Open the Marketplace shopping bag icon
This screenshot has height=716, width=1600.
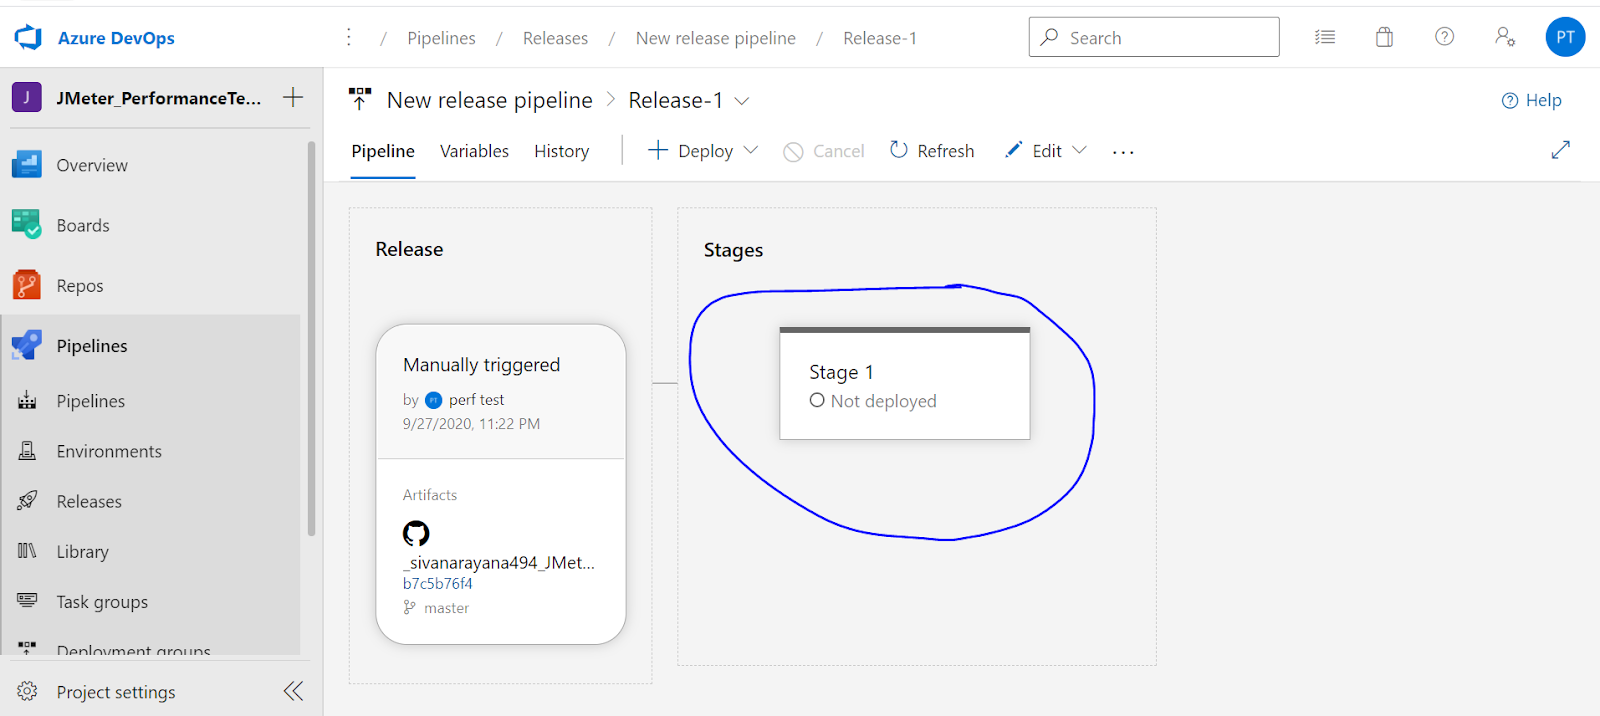[x=1384, y=37]
